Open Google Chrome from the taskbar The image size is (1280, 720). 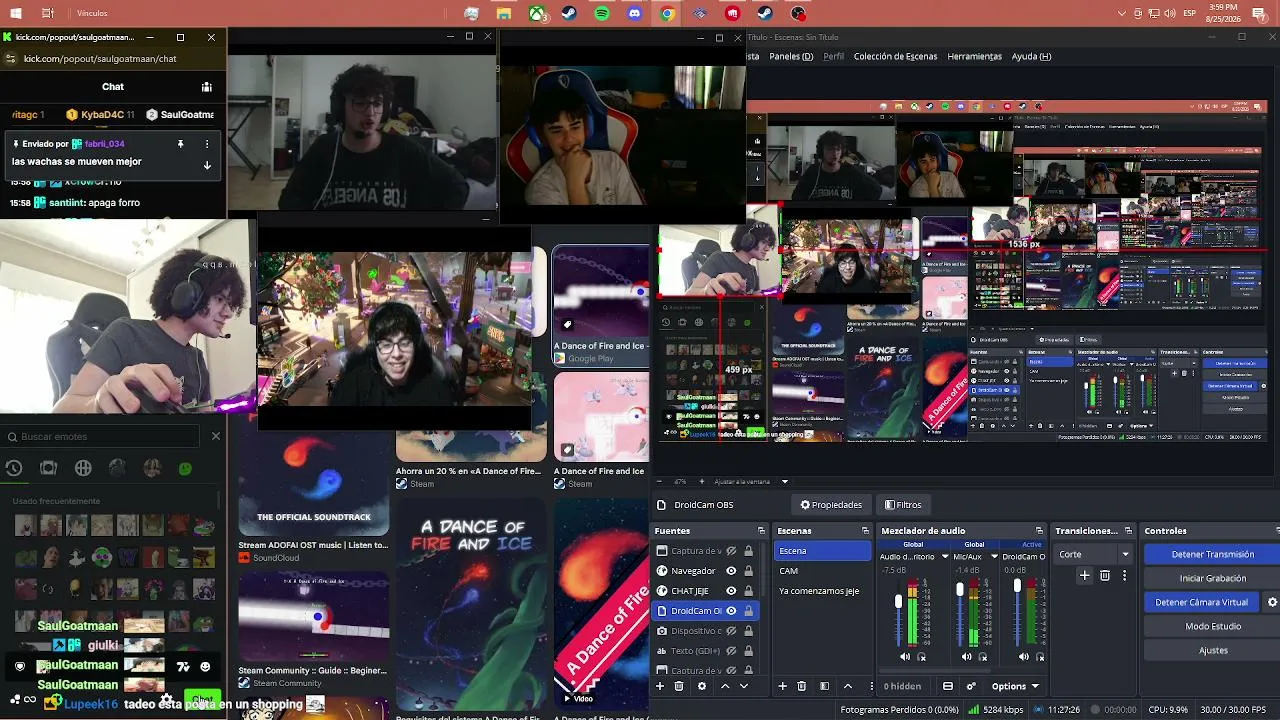(x=667, y=14)
